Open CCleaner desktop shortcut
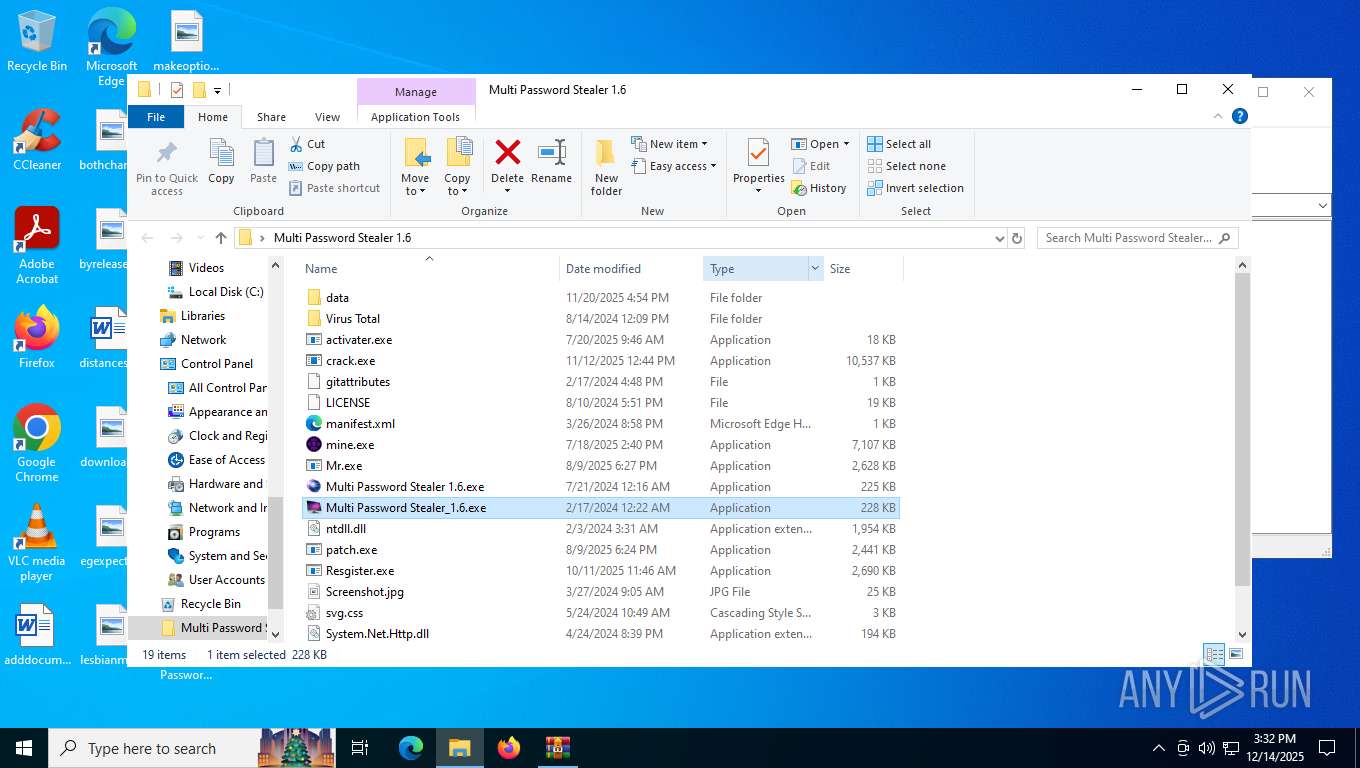 [37, 140]
